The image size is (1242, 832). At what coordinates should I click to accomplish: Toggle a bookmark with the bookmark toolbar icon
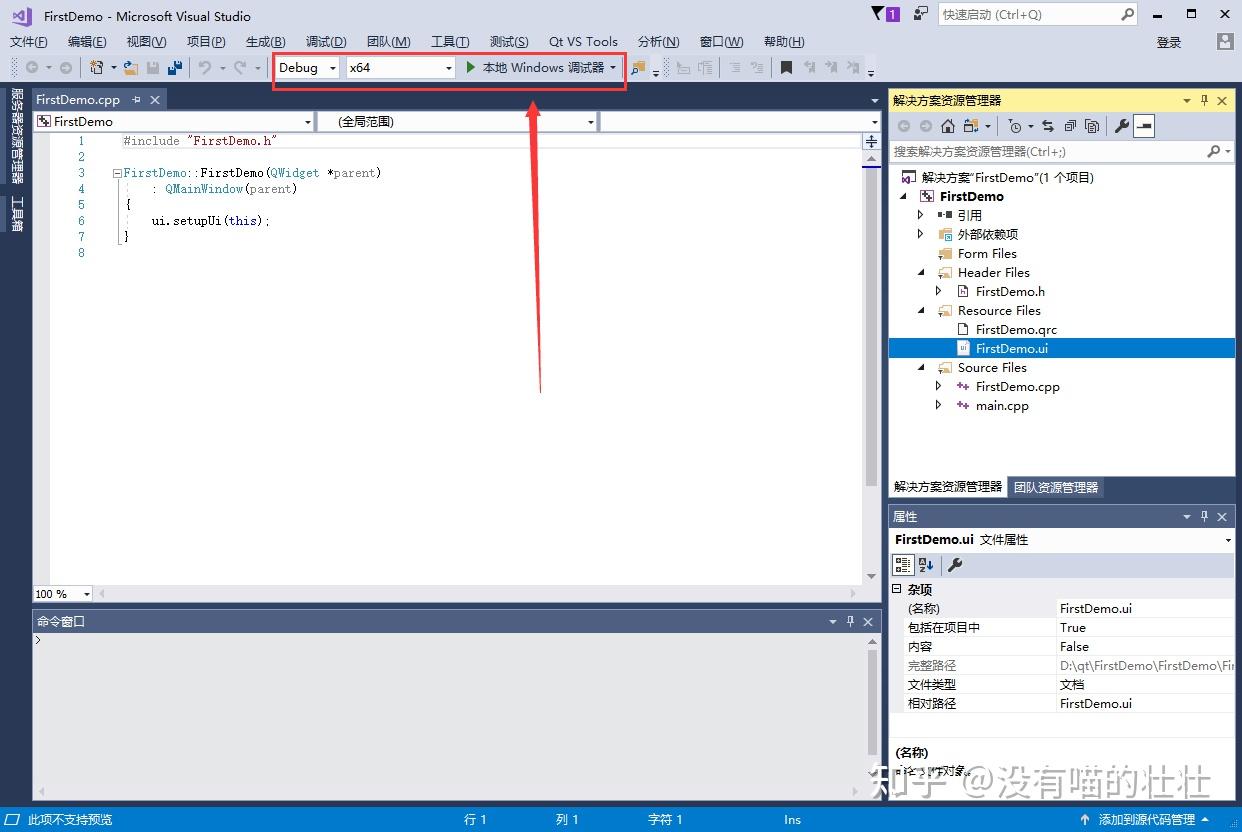[787, 68]
